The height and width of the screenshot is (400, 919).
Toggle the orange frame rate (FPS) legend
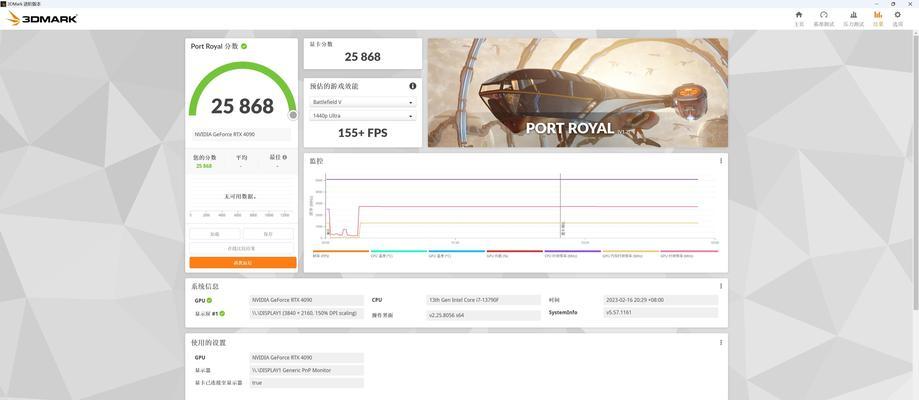click(x=341, y=253)
